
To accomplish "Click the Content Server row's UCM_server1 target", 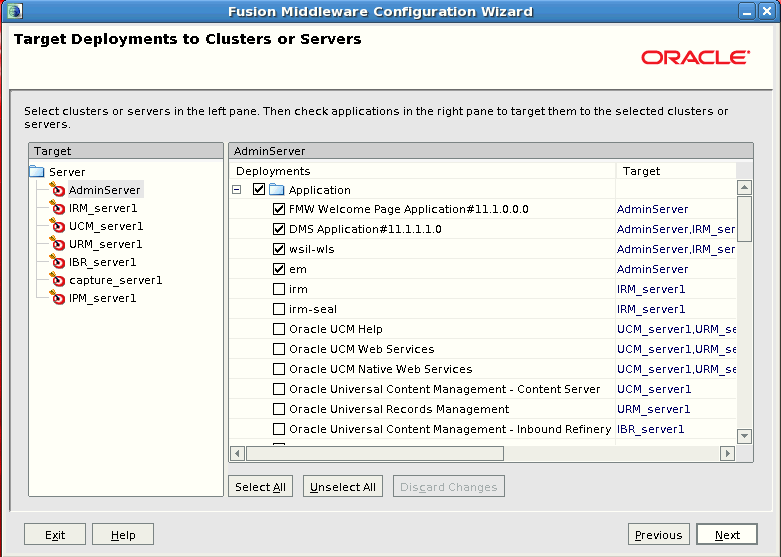I will (654, 389).
